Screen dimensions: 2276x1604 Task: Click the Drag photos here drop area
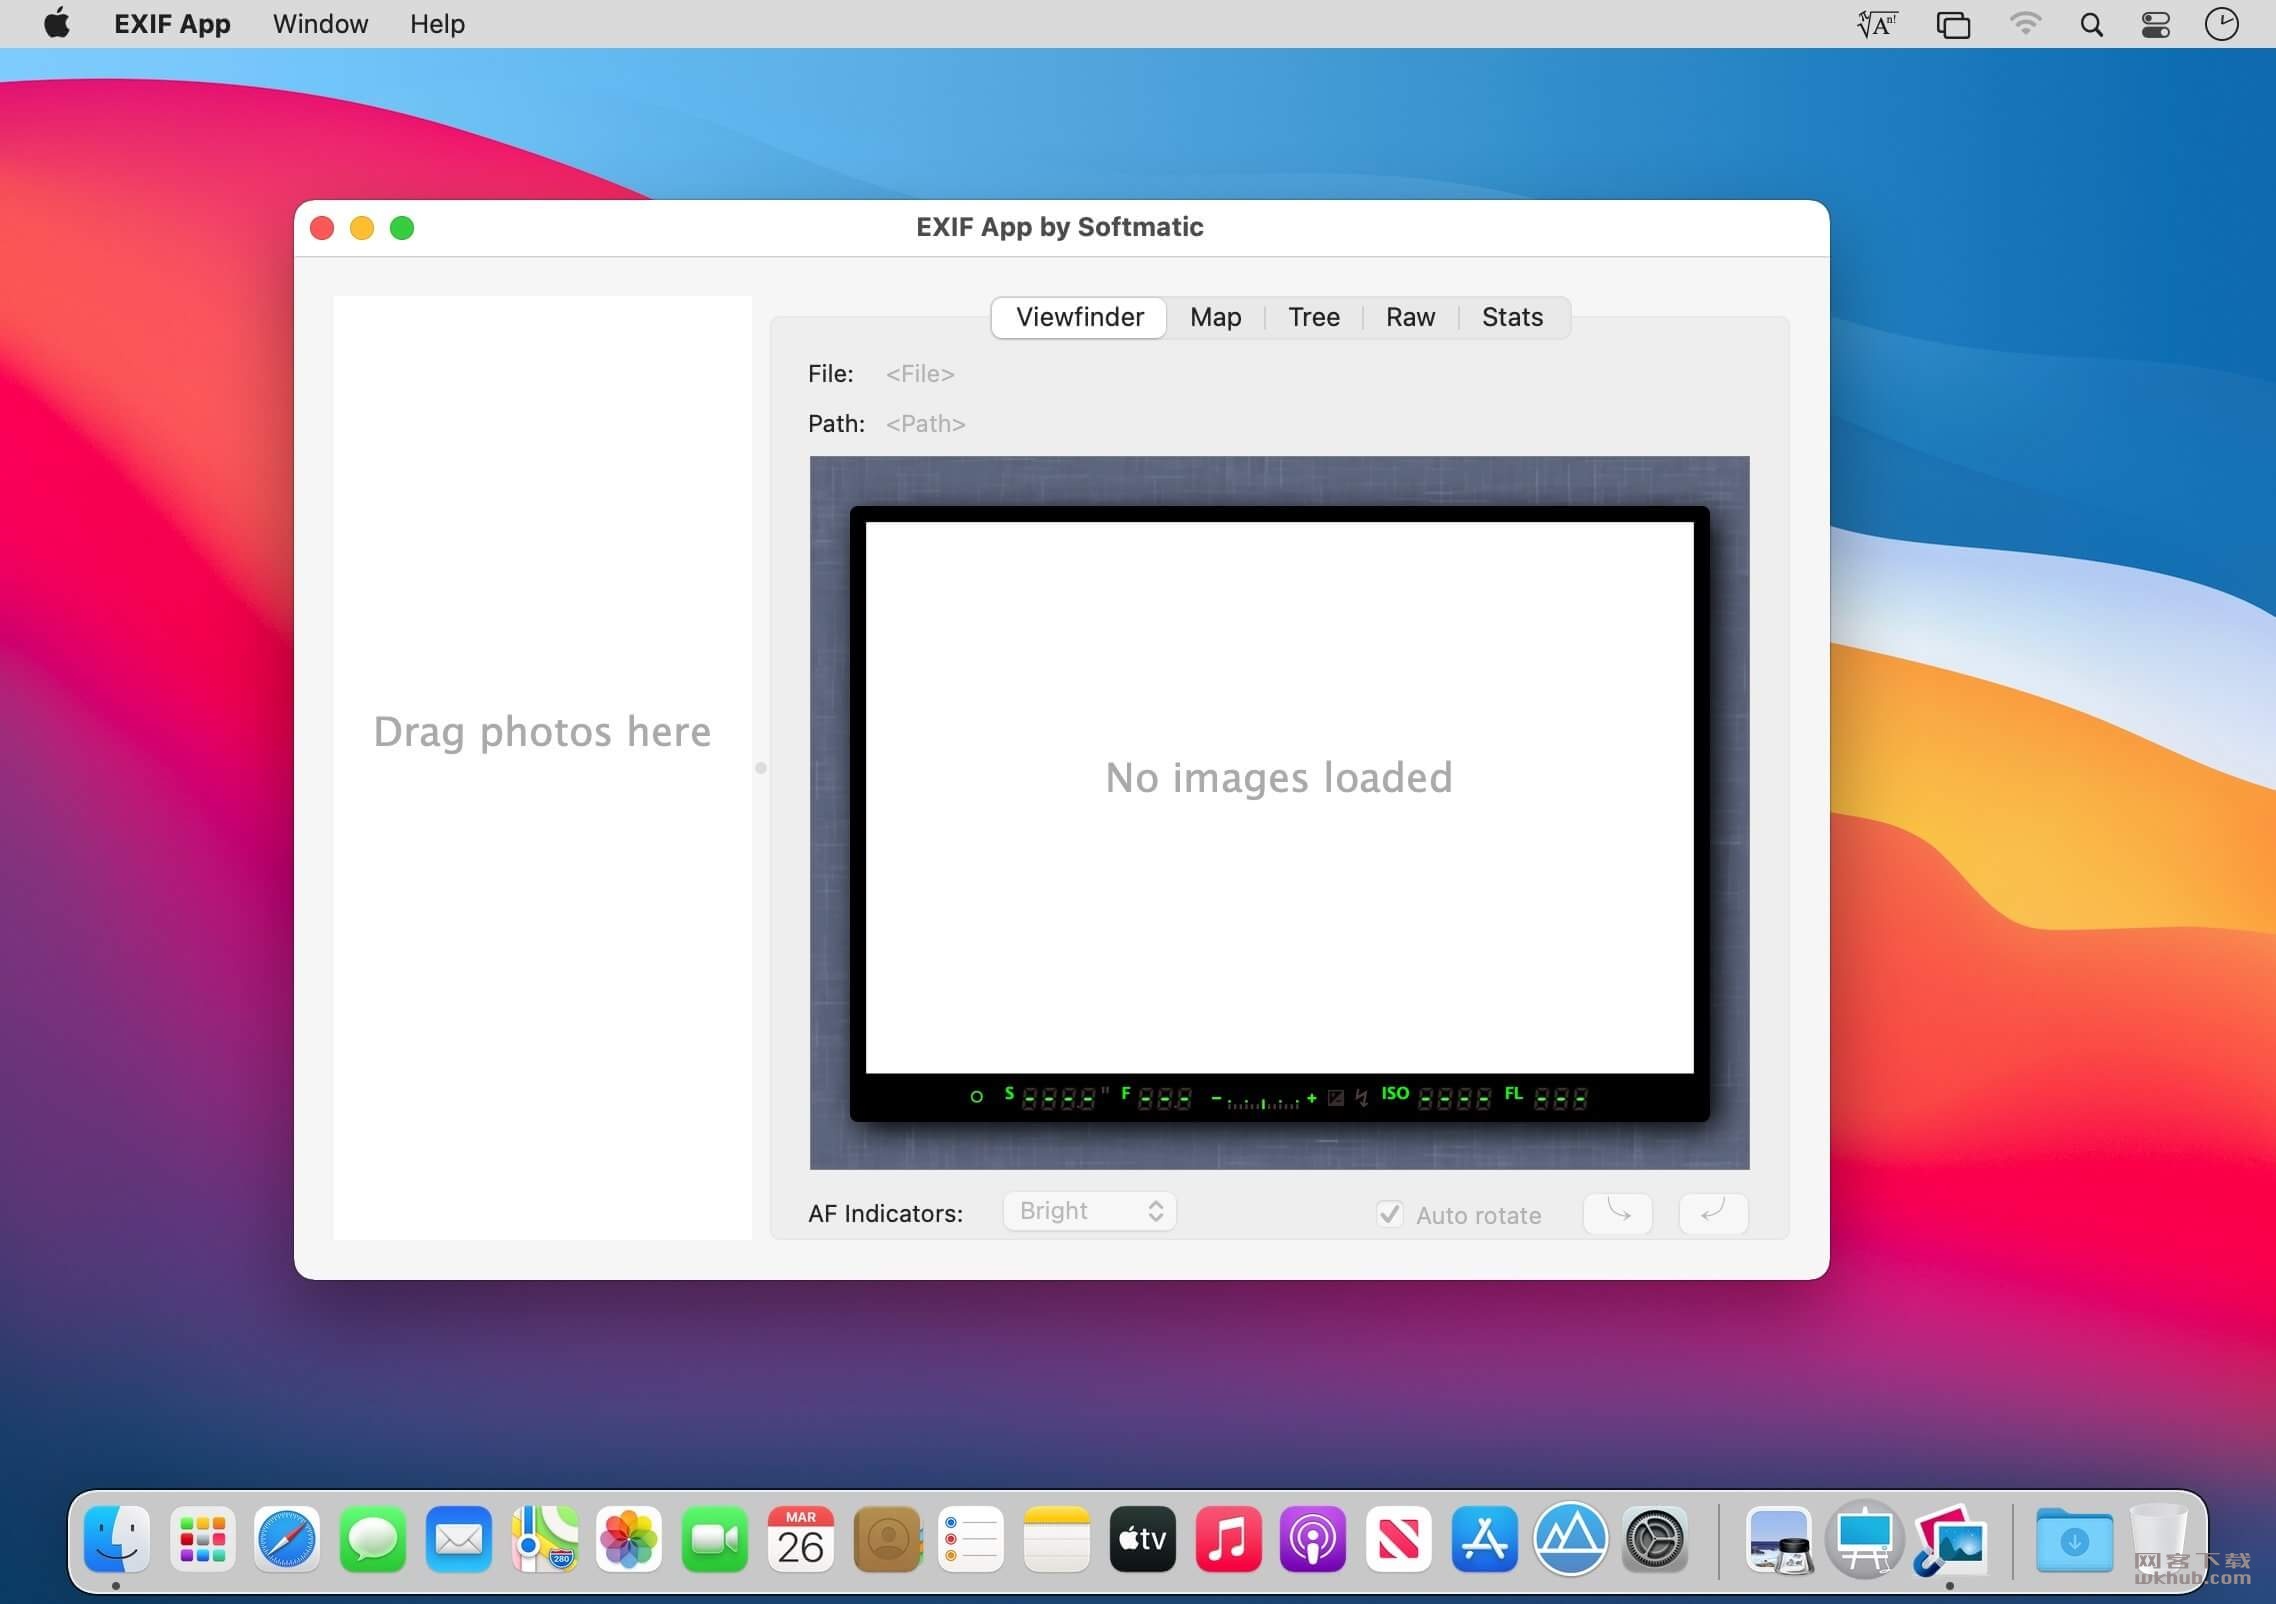tap(542, 767)
